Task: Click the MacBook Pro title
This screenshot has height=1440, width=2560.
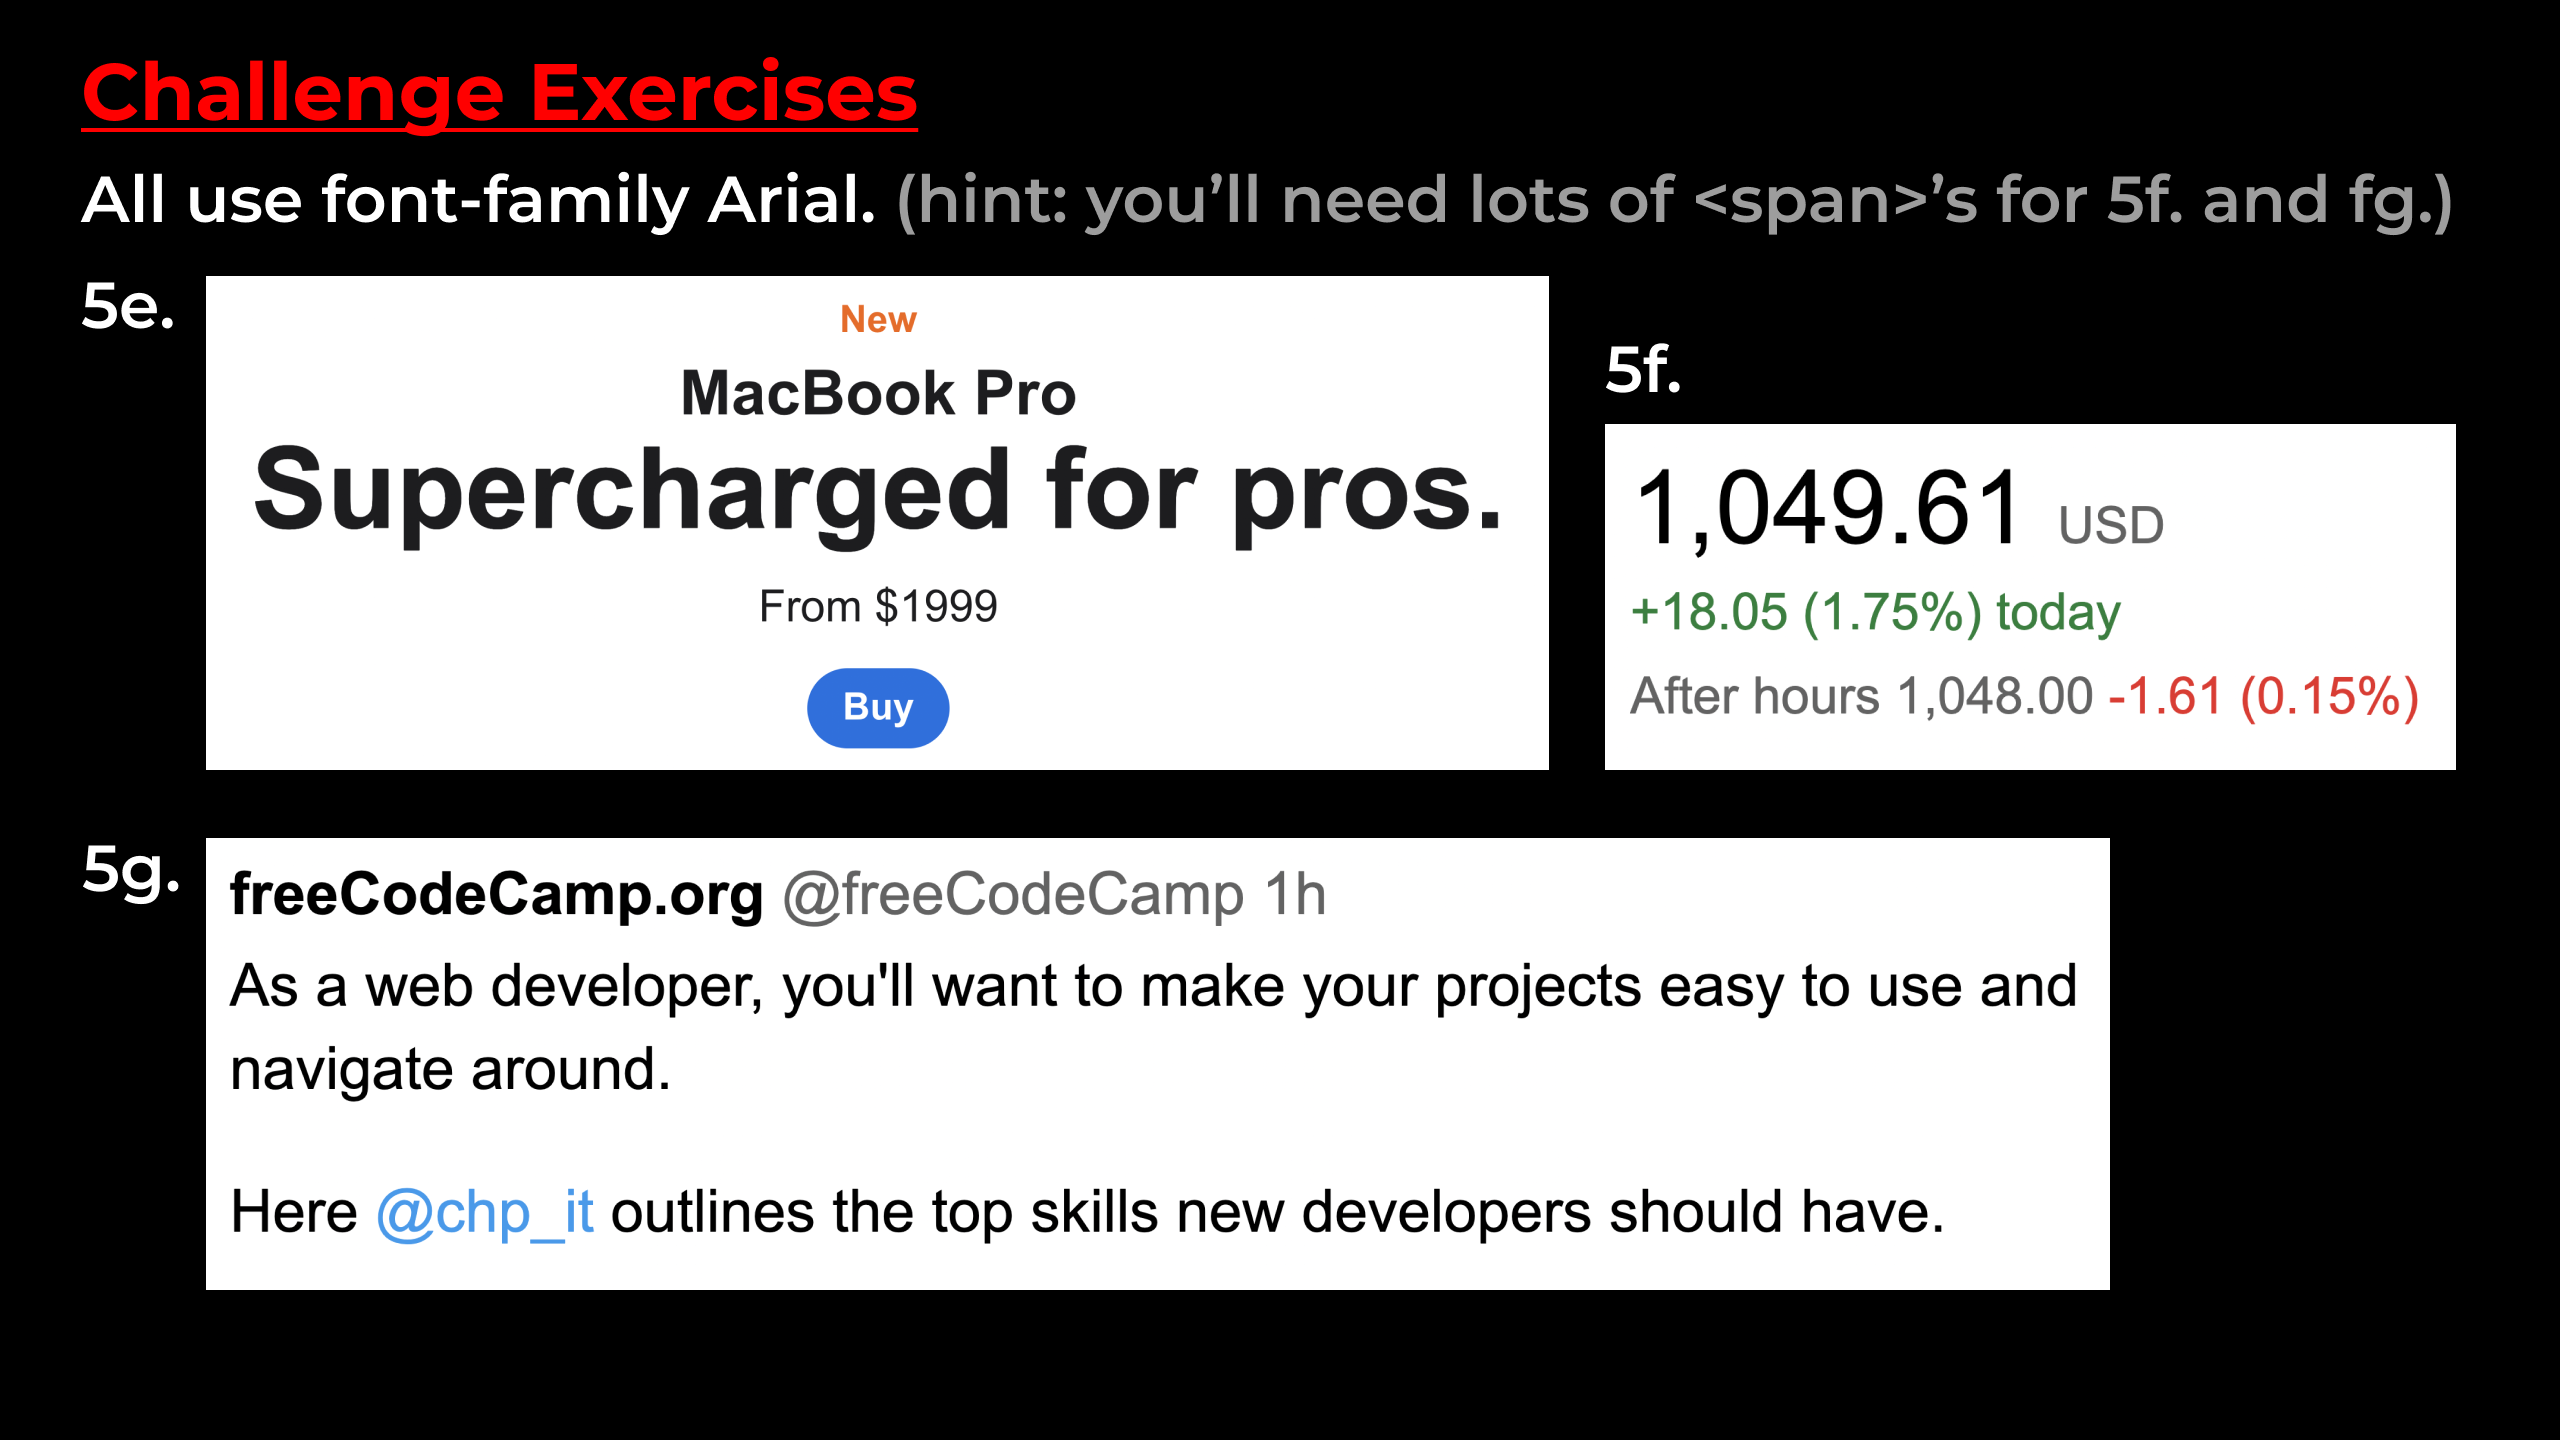Action: [878, 393]
